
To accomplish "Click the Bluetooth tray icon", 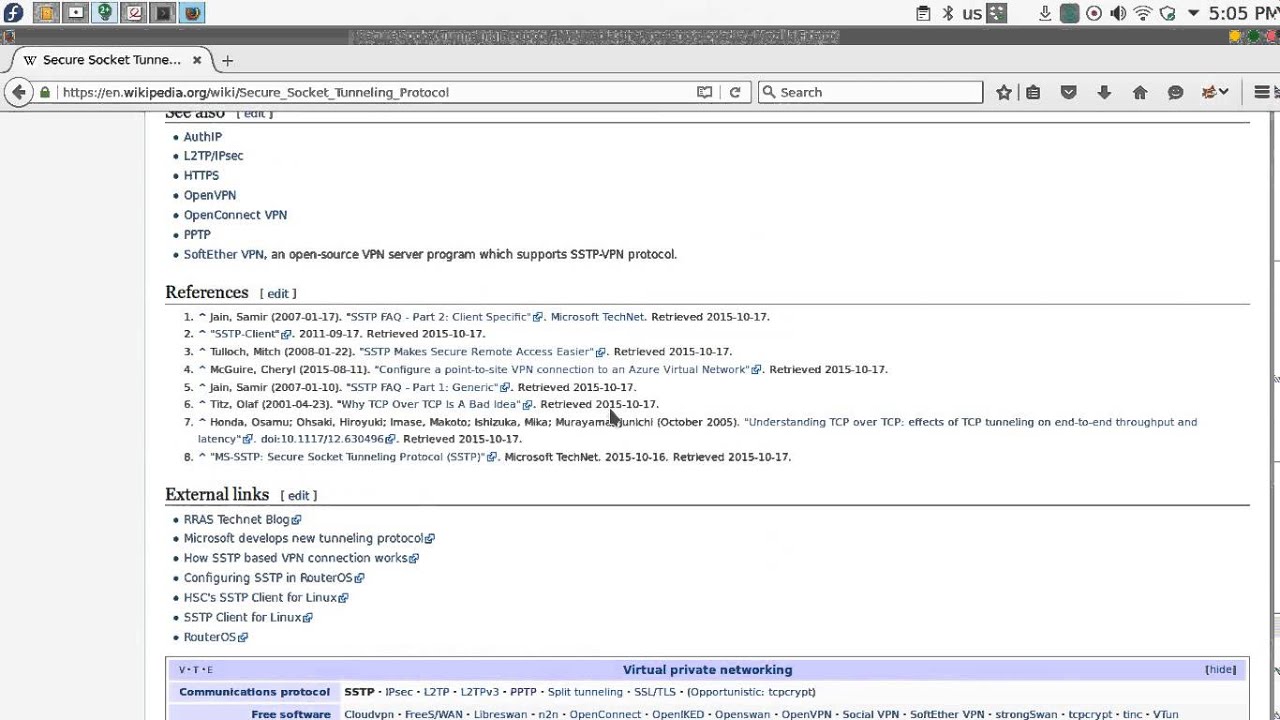I will (948, 13).
